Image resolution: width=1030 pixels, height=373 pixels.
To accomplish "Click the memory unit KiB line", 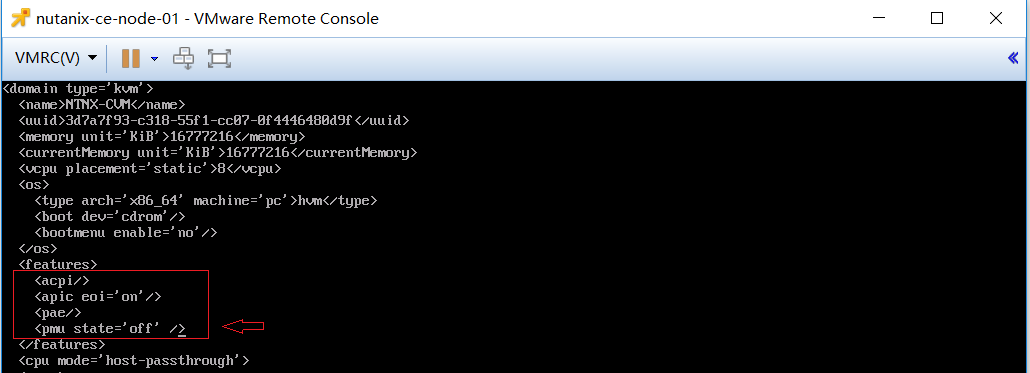I will pos(162,137).
